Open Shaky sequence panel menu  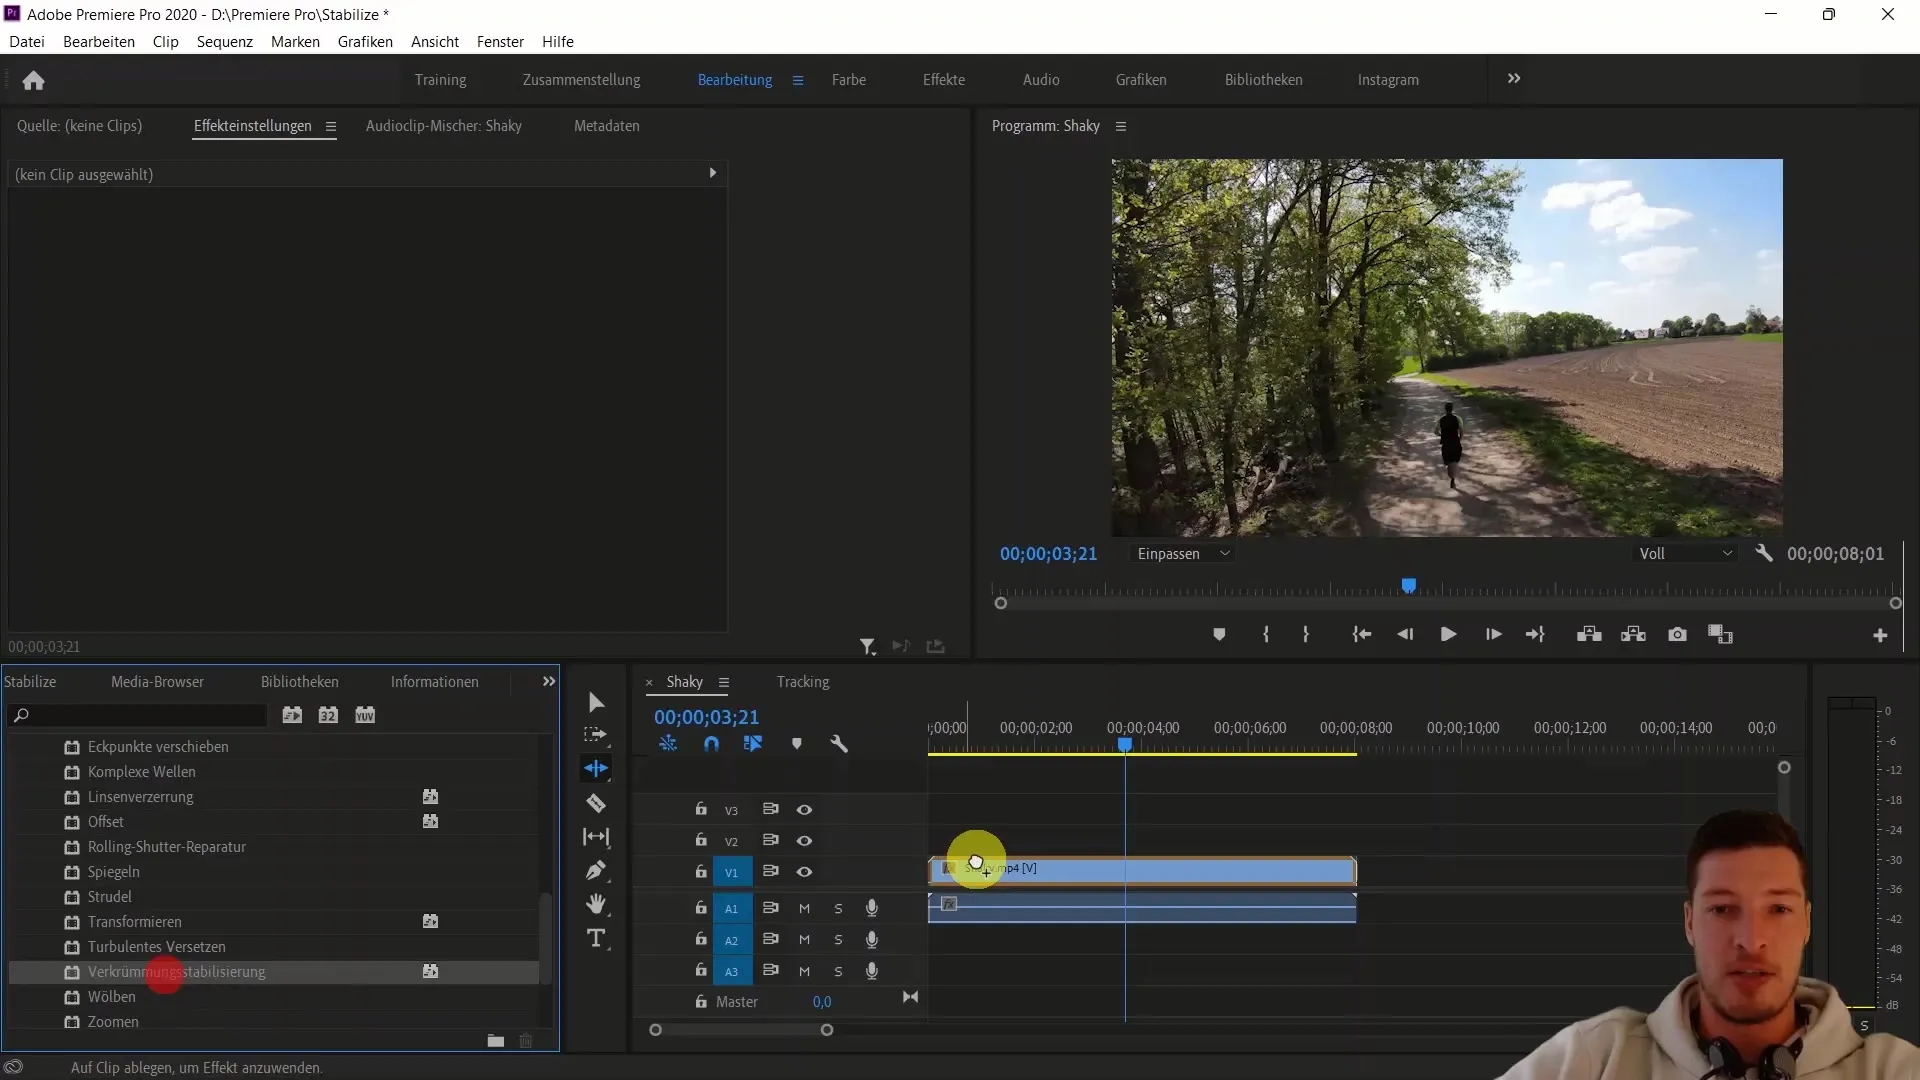coord(724,682)
